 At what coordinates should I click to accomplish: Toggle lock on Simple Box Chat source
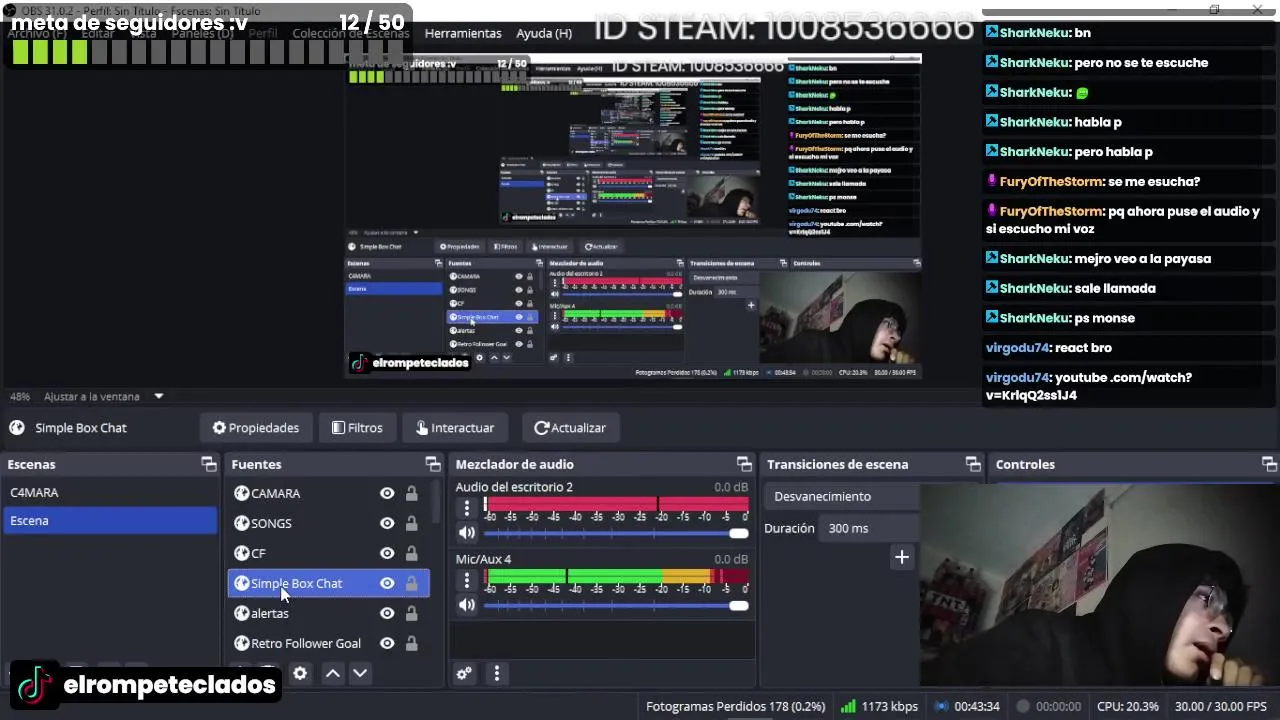411,583
